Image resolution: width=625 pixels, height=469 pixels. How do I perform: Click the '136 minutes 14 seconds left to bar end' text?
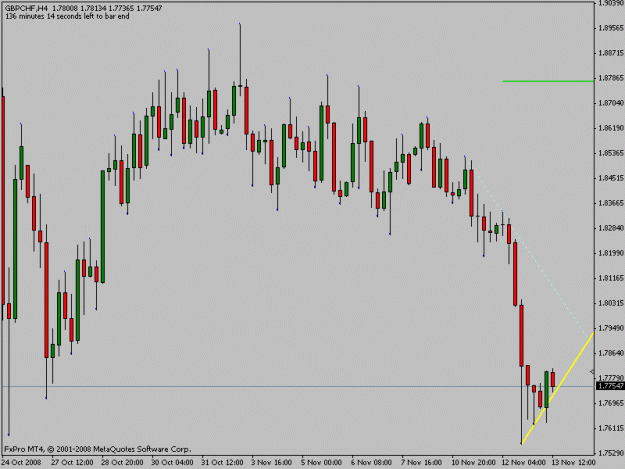click(67, 16)
